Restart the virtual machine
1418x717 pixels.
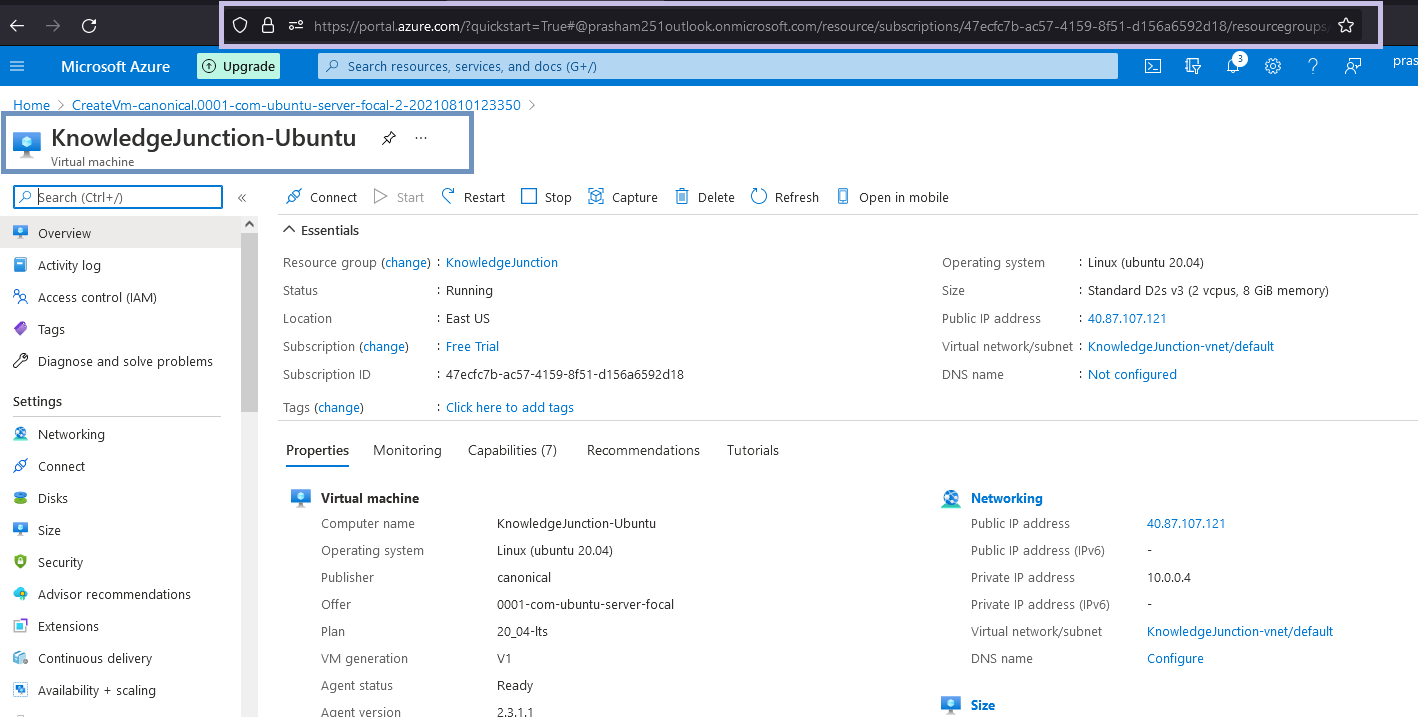[x=473, y=197]
